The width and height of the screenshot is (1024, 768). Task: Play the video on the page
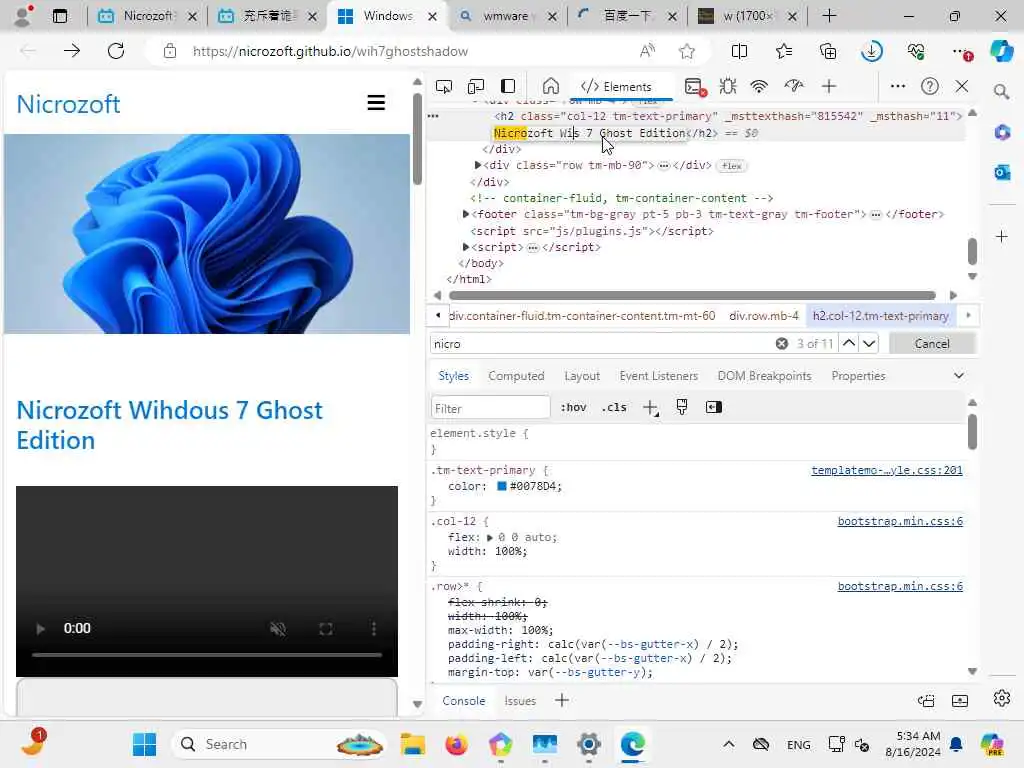(40, 628)
